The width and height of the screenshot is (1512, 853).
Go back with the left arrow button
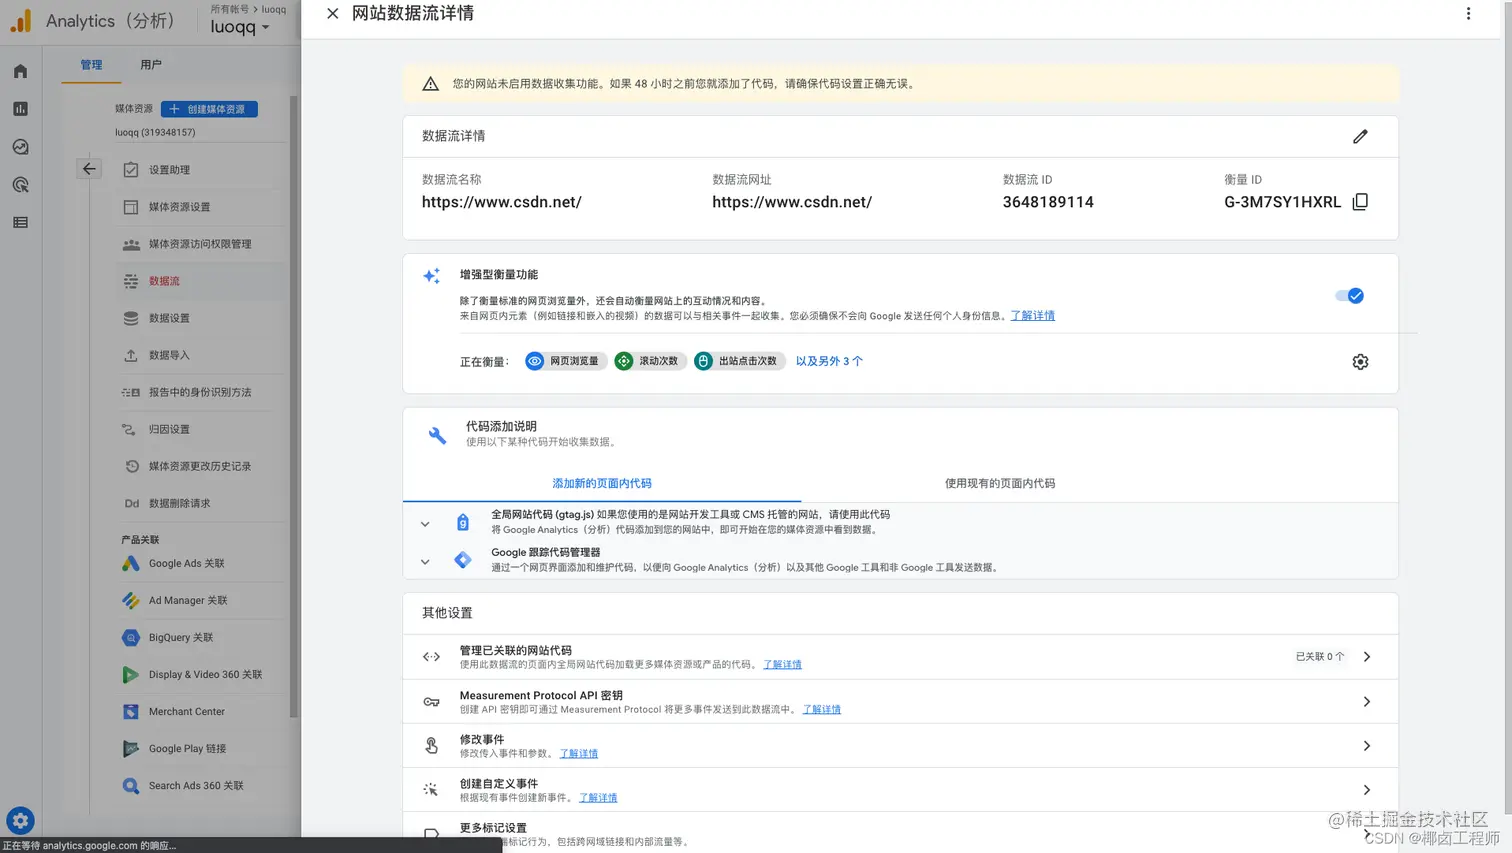pyautogui.click(x=89, y=169)
